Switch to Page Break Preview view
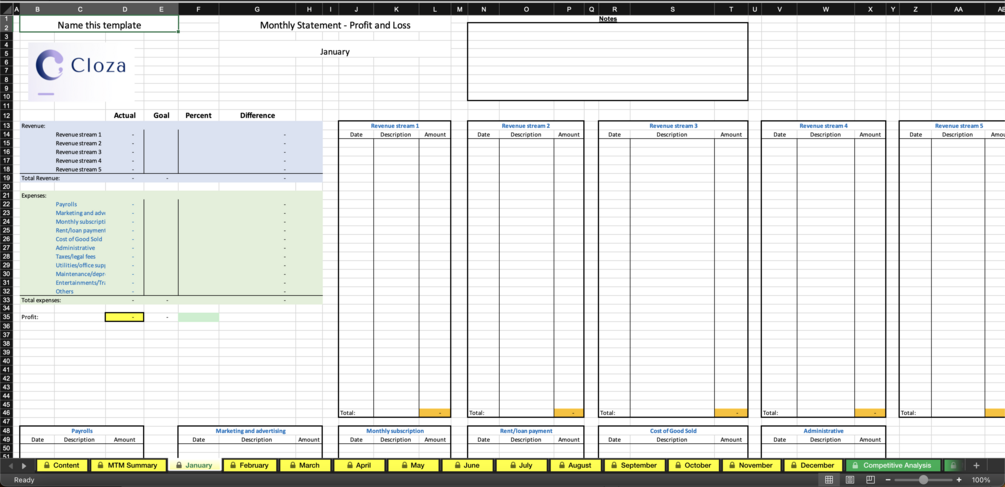The height and width of the screenshot is (487, 1005). [x=870, y=479]
